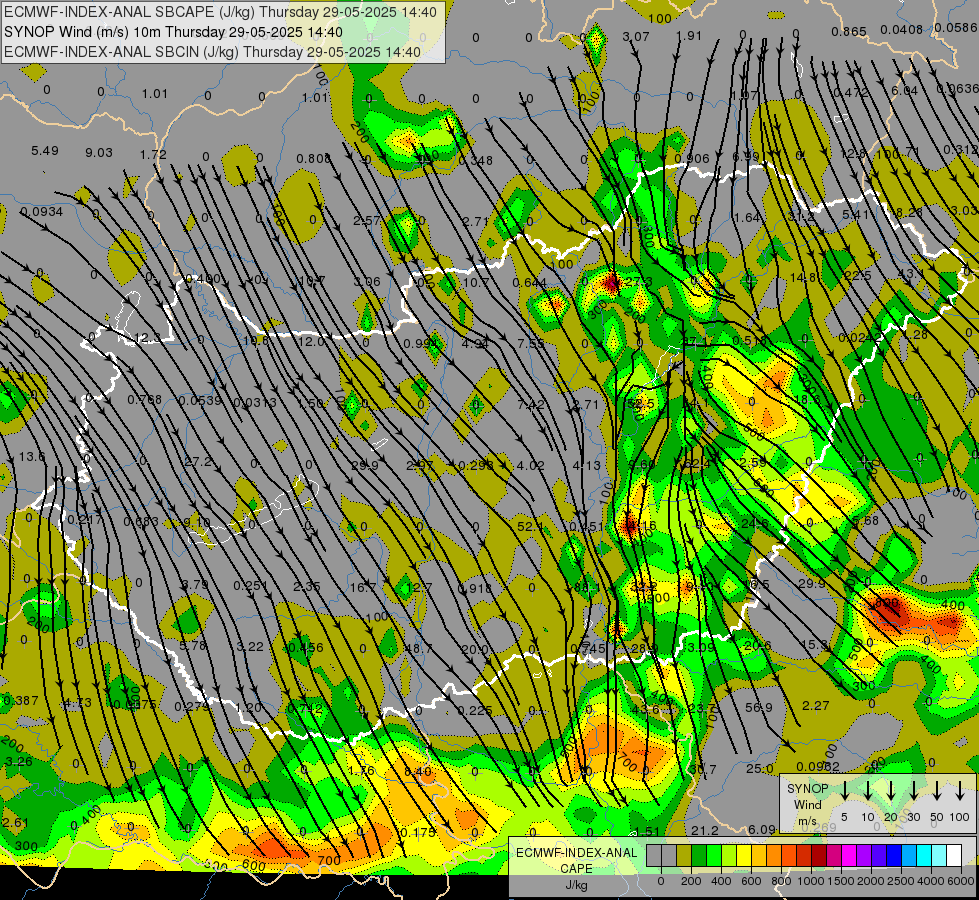Click the 6000 tick label on color scale
This screenshot has height=900, width=979.
961,881
